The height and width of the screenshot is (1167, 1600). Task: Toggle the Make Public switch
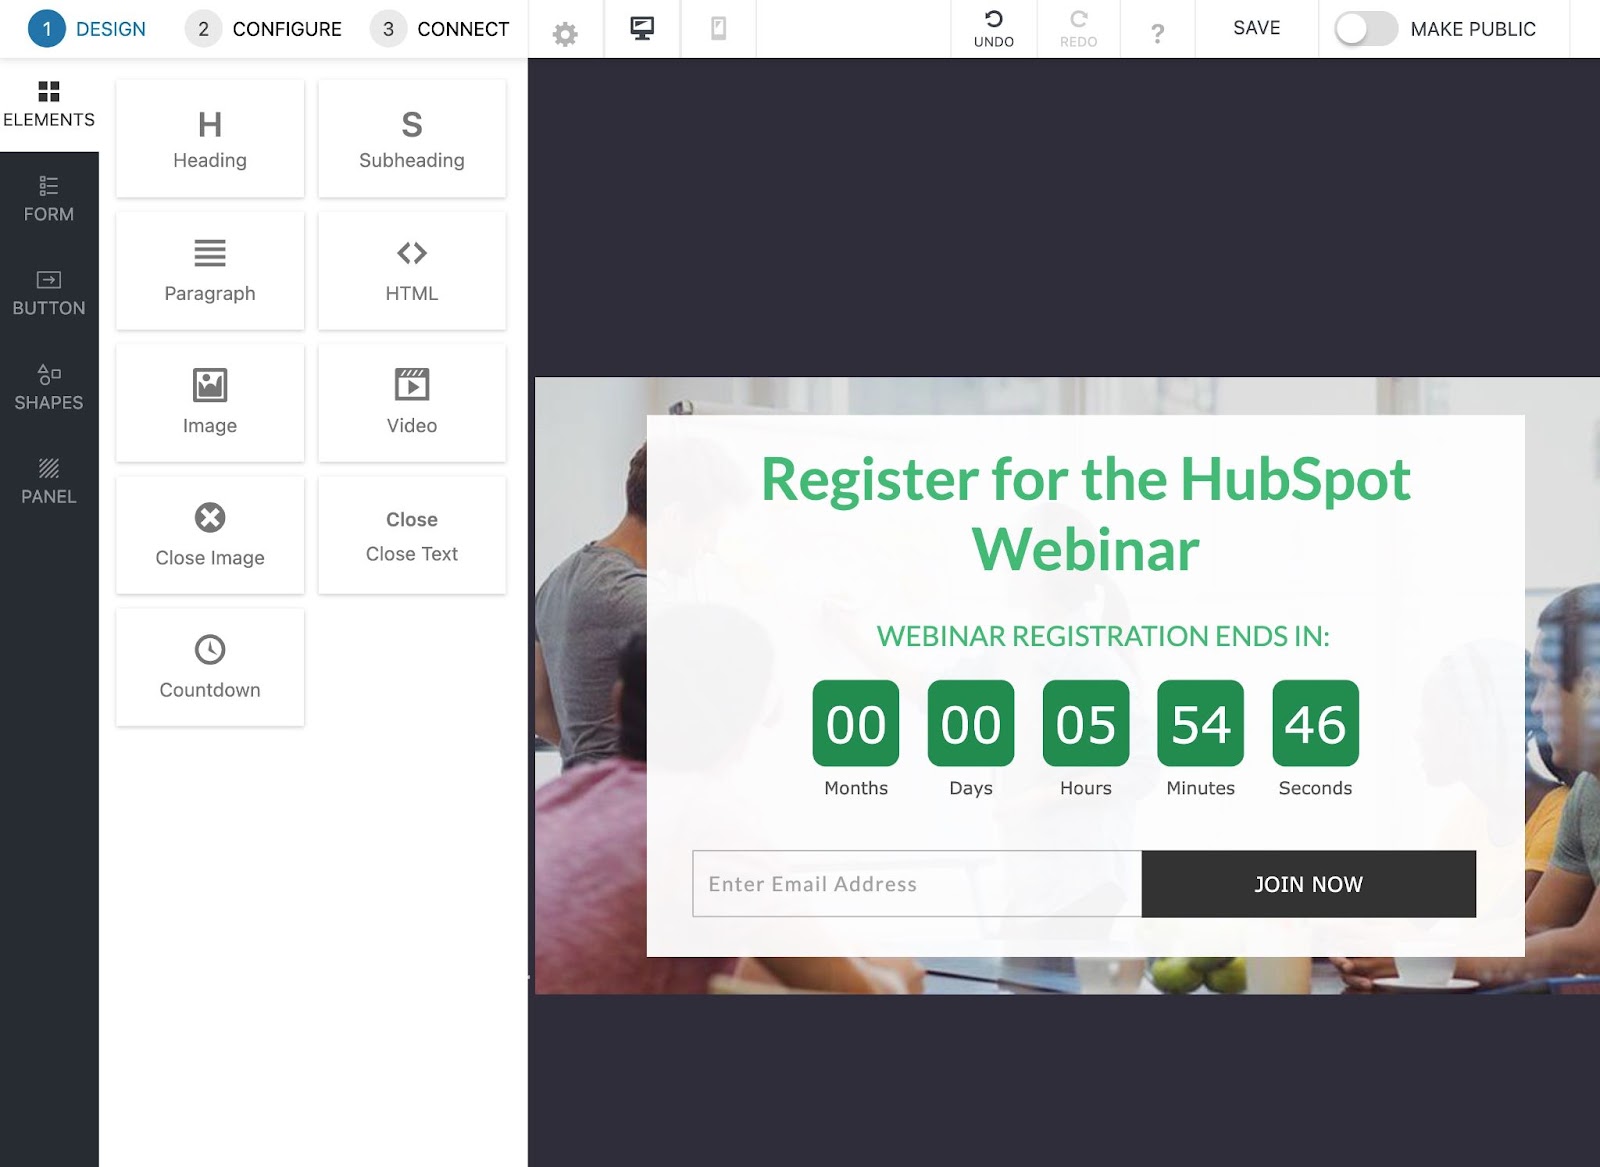(x=1366, y=29)
